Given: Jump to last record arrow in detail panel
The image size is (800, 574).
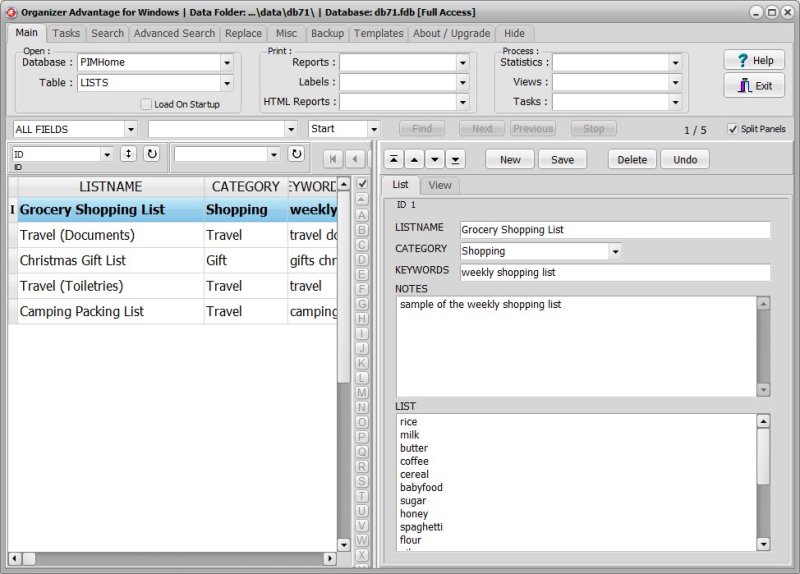Looking at the screenshot, I should tap(455, 160).
